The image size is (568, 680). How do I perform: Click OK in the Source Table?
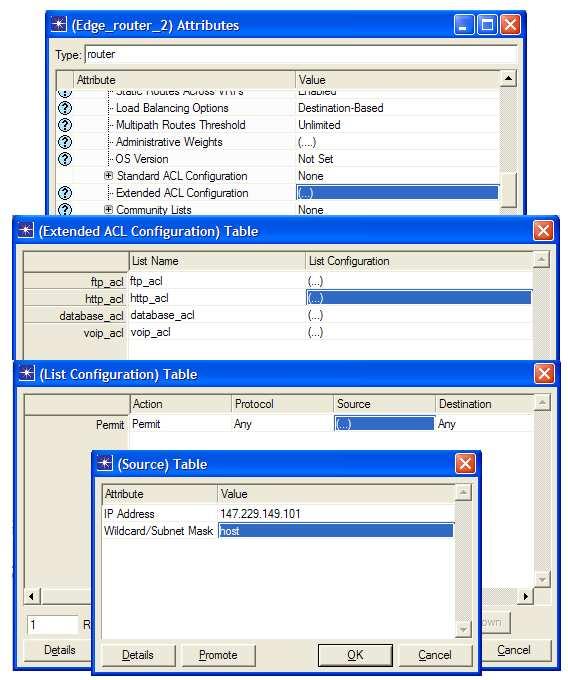355,655
